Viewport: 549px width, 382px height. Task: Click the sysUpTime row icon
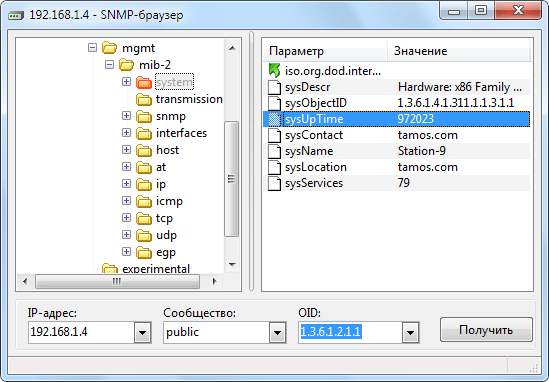[274, 119]
